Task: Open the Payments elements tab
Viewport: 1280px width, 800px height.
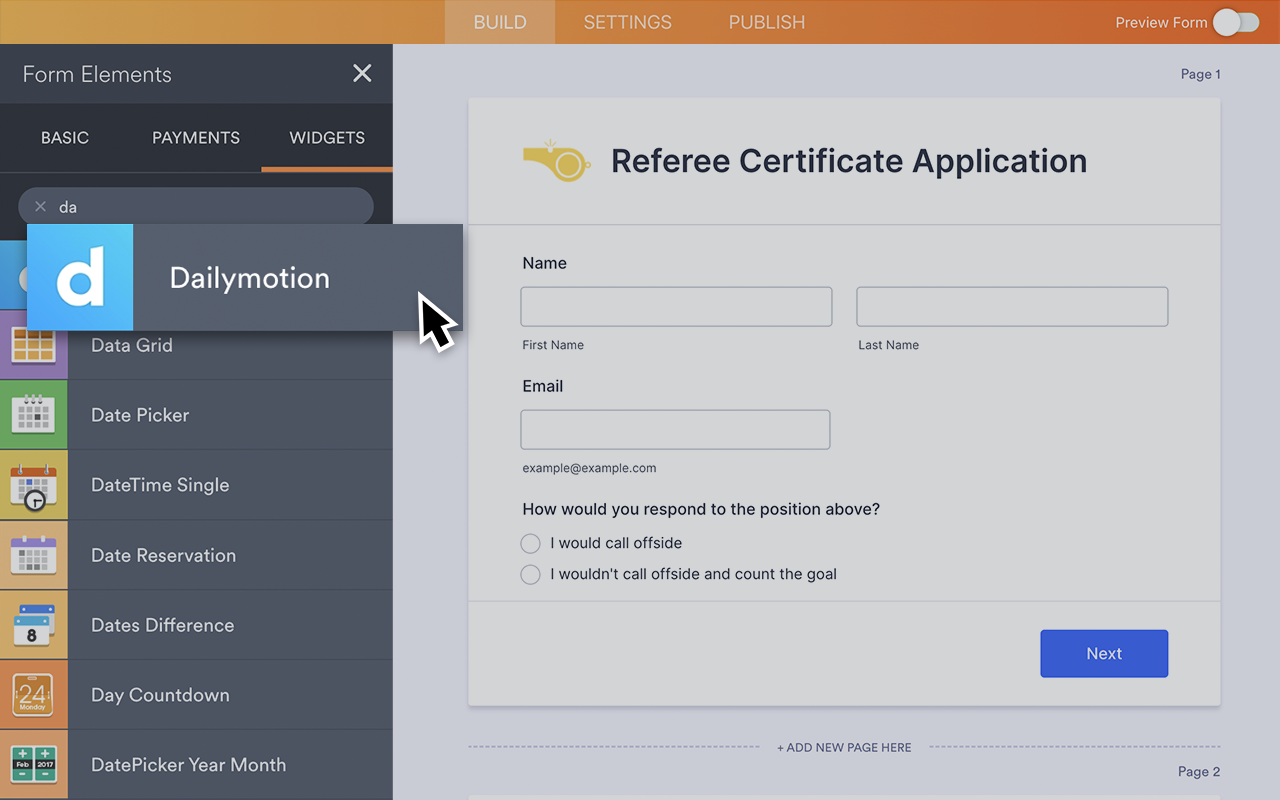Action: (196, 138)
